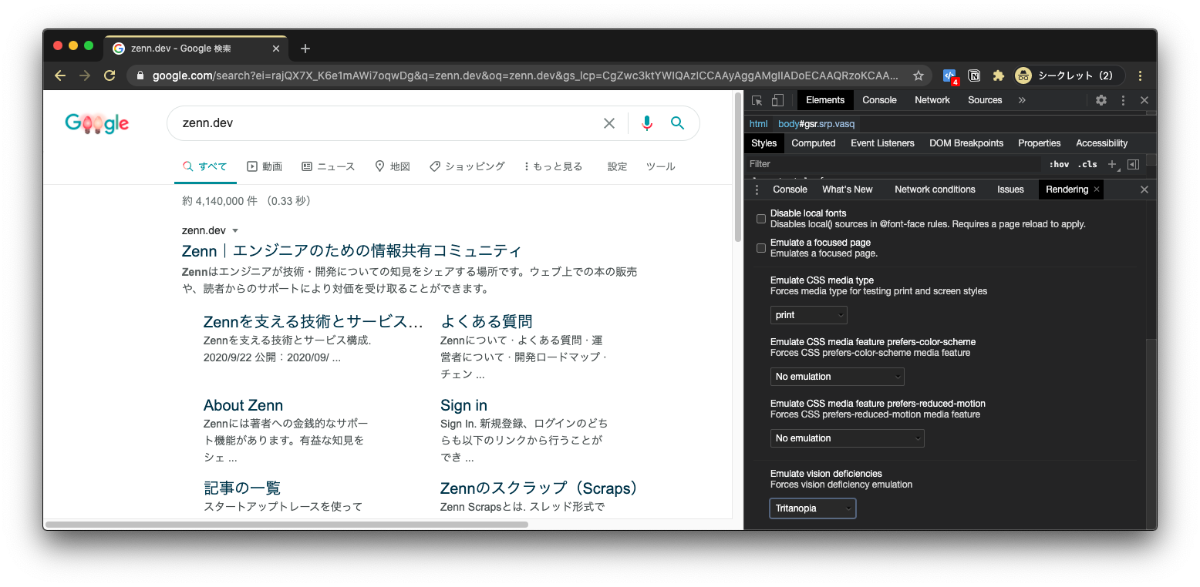
Task: Select the 動画 search filter tab
Action: pos(264,166)
